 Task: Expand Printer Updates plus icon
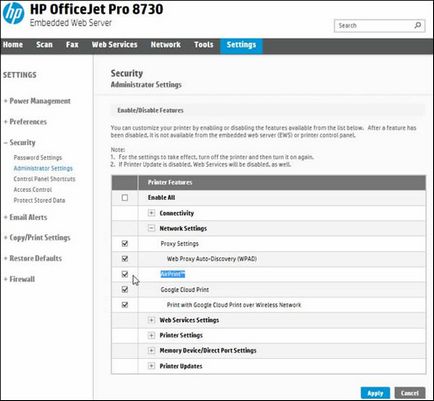pos(151,366)
